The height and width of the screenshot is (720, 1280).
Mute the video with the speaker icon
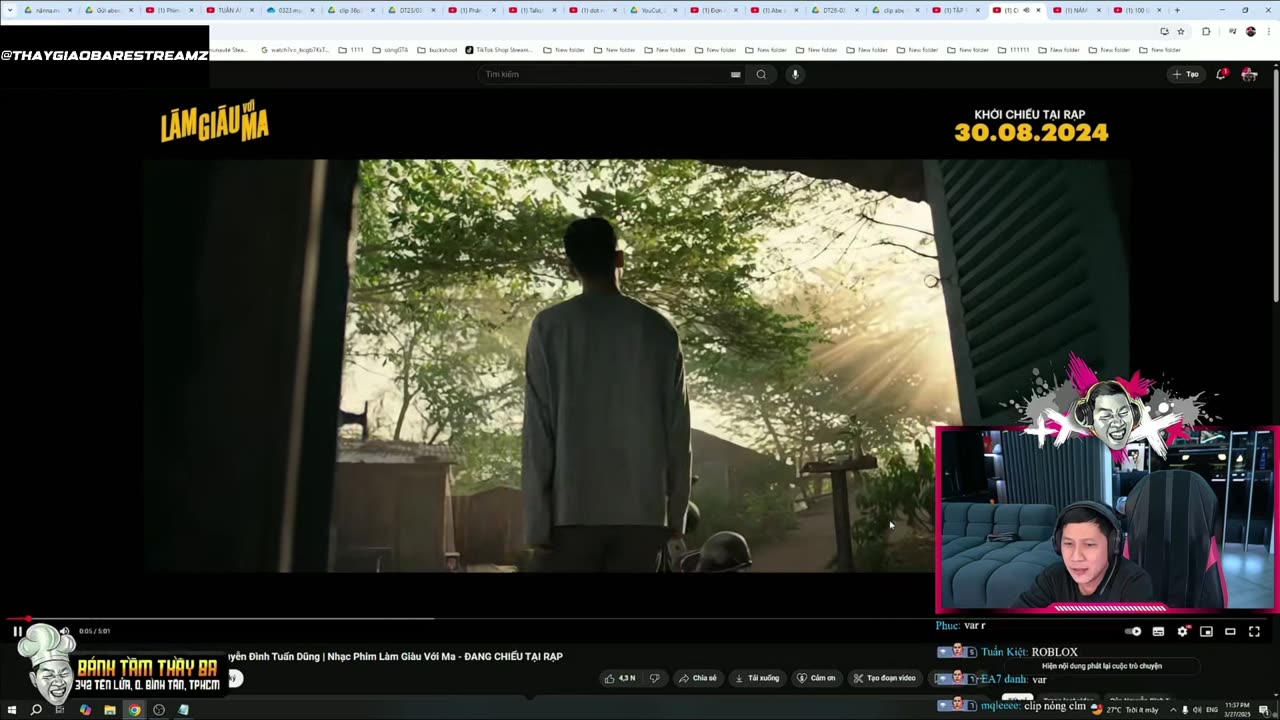click(x=64, y=631)
